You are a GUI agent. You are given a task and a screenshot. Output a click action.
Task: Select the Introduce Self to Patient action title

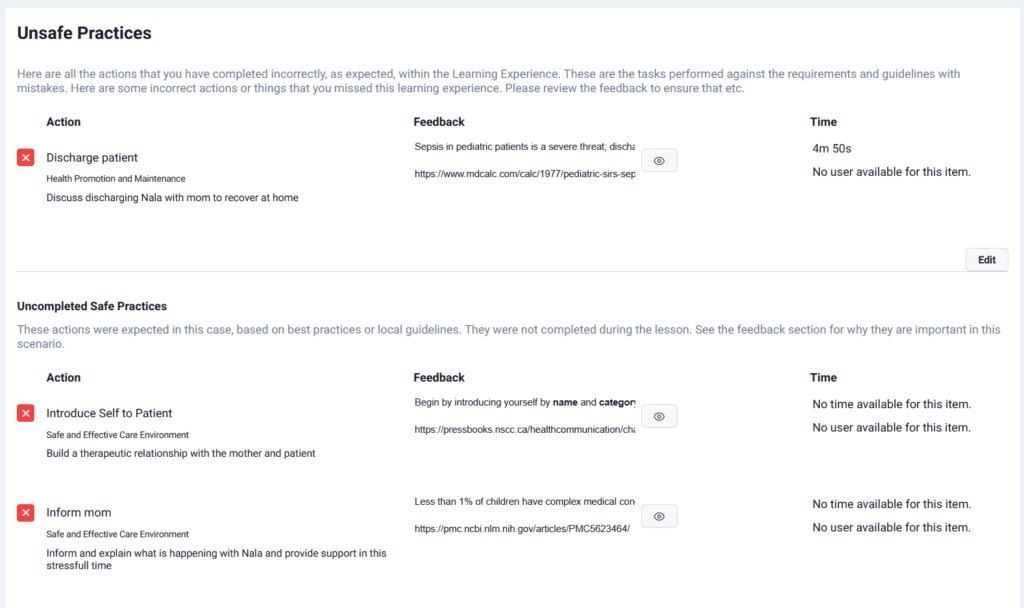click(x=109, y=413)
